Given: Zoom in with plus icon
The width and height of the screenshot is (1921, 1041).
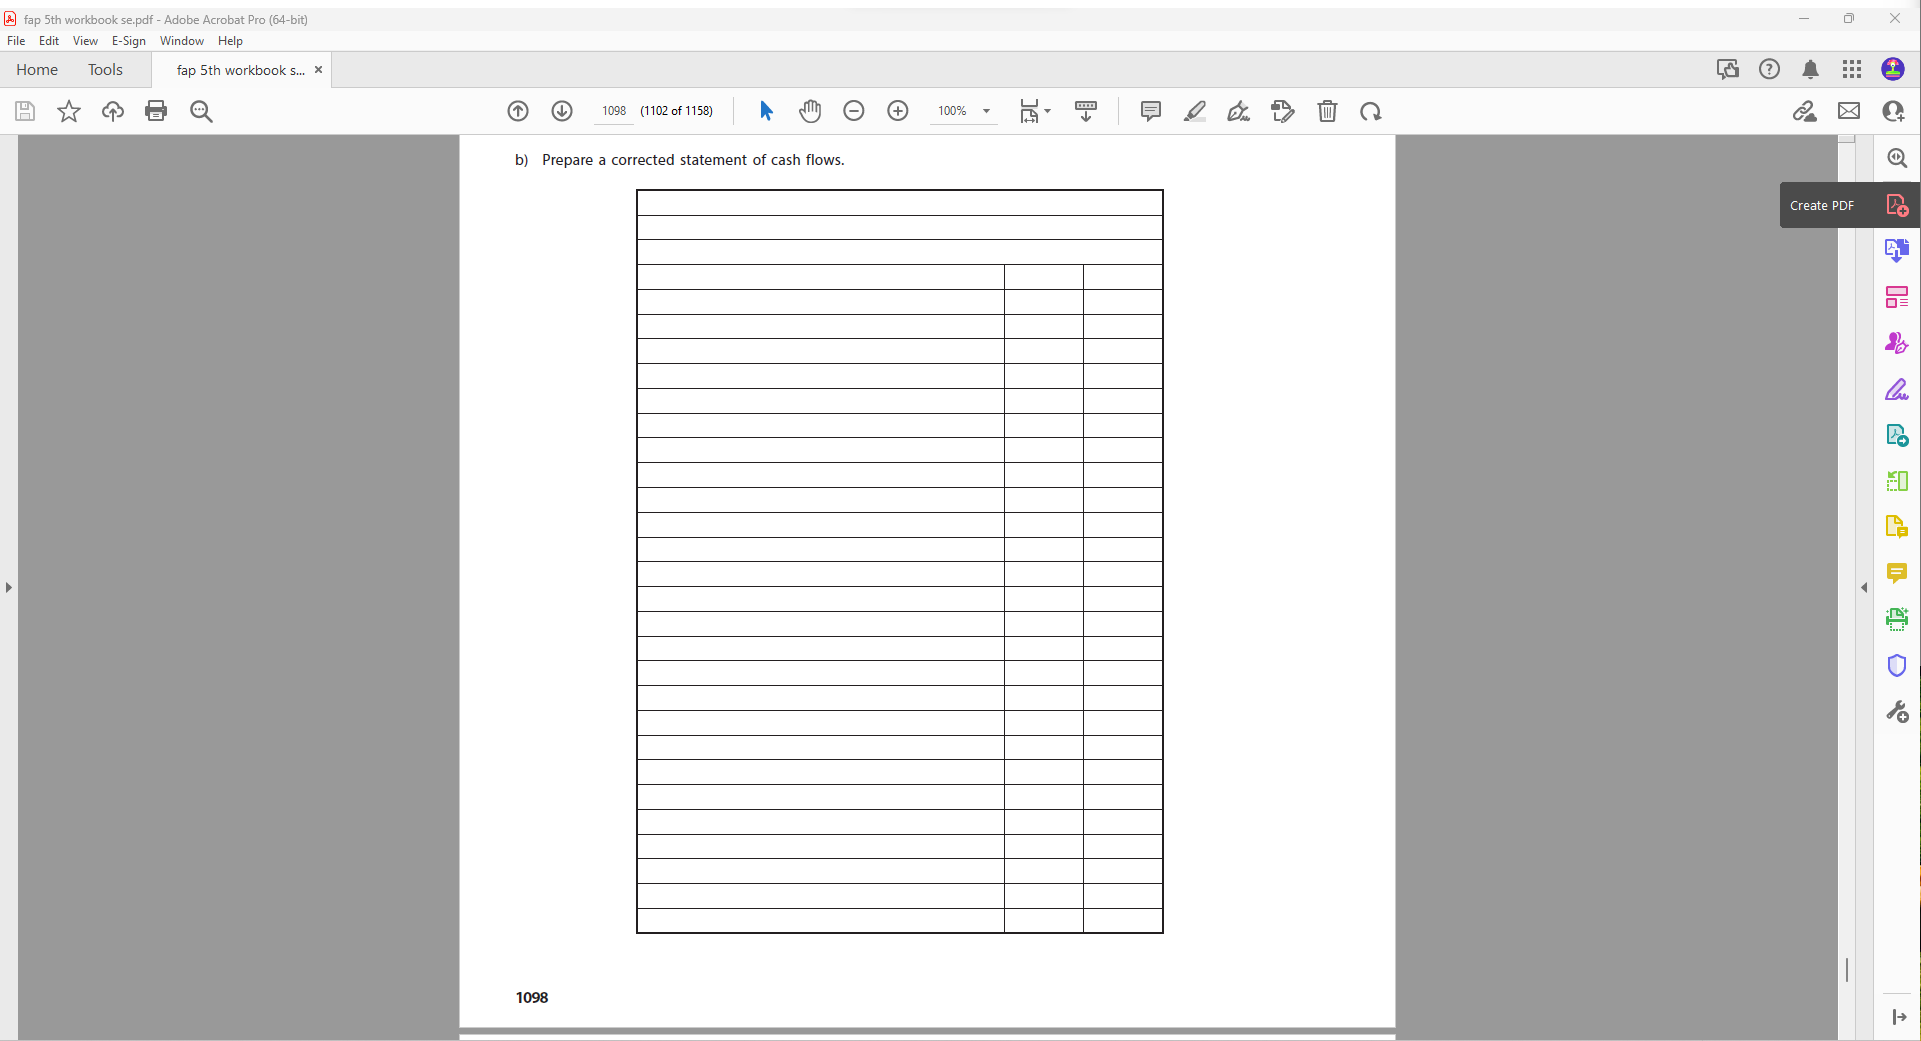Looking at the screenshot, I should point(898,111).
